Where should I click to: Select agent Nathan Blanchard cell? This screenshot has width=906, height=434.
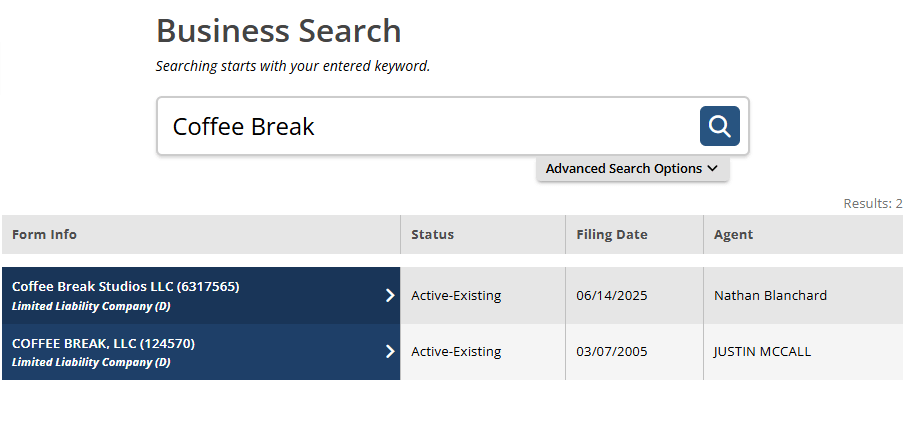[770, 296]
